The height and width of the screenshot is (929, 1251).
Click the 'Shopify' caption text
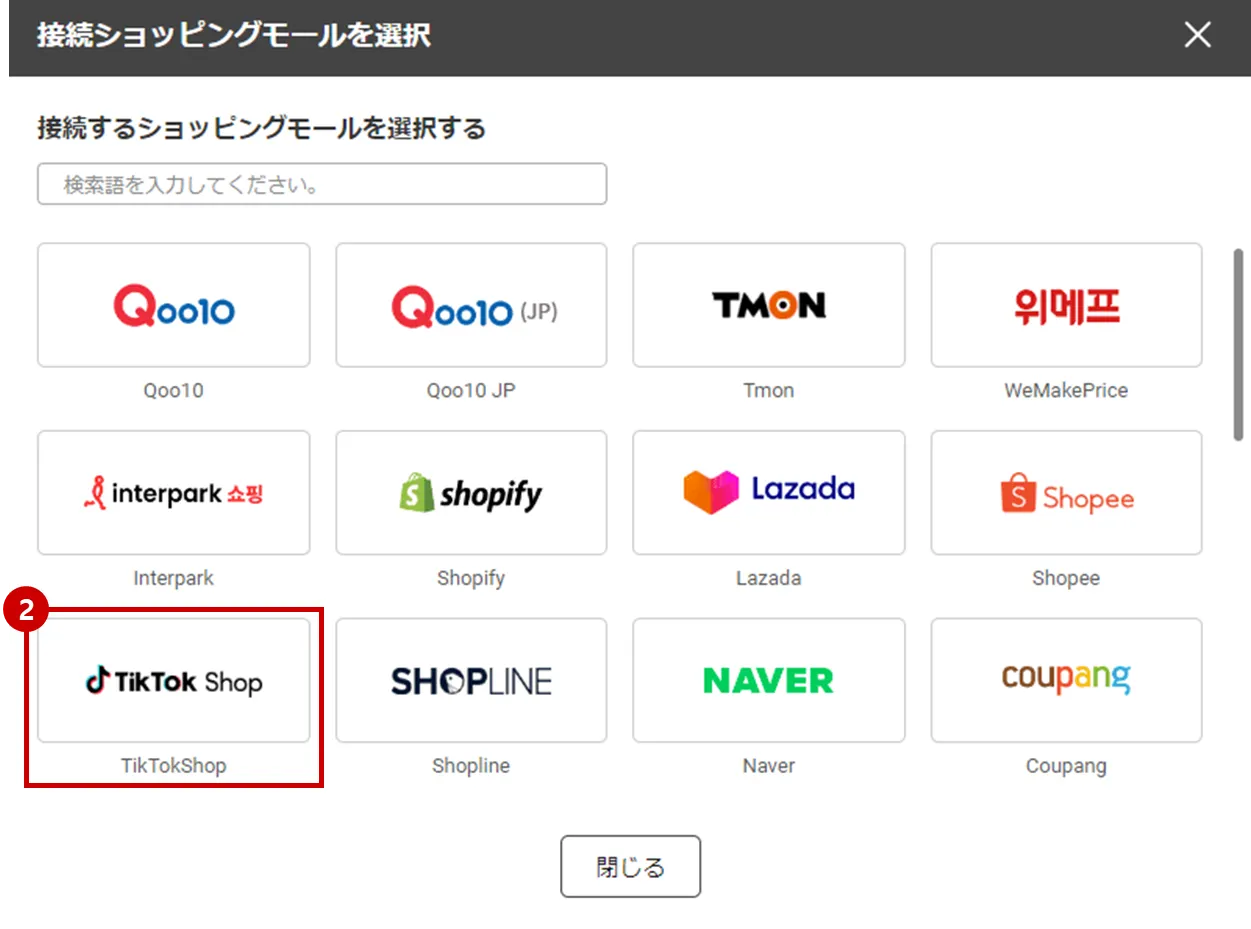tap(471, 578)
